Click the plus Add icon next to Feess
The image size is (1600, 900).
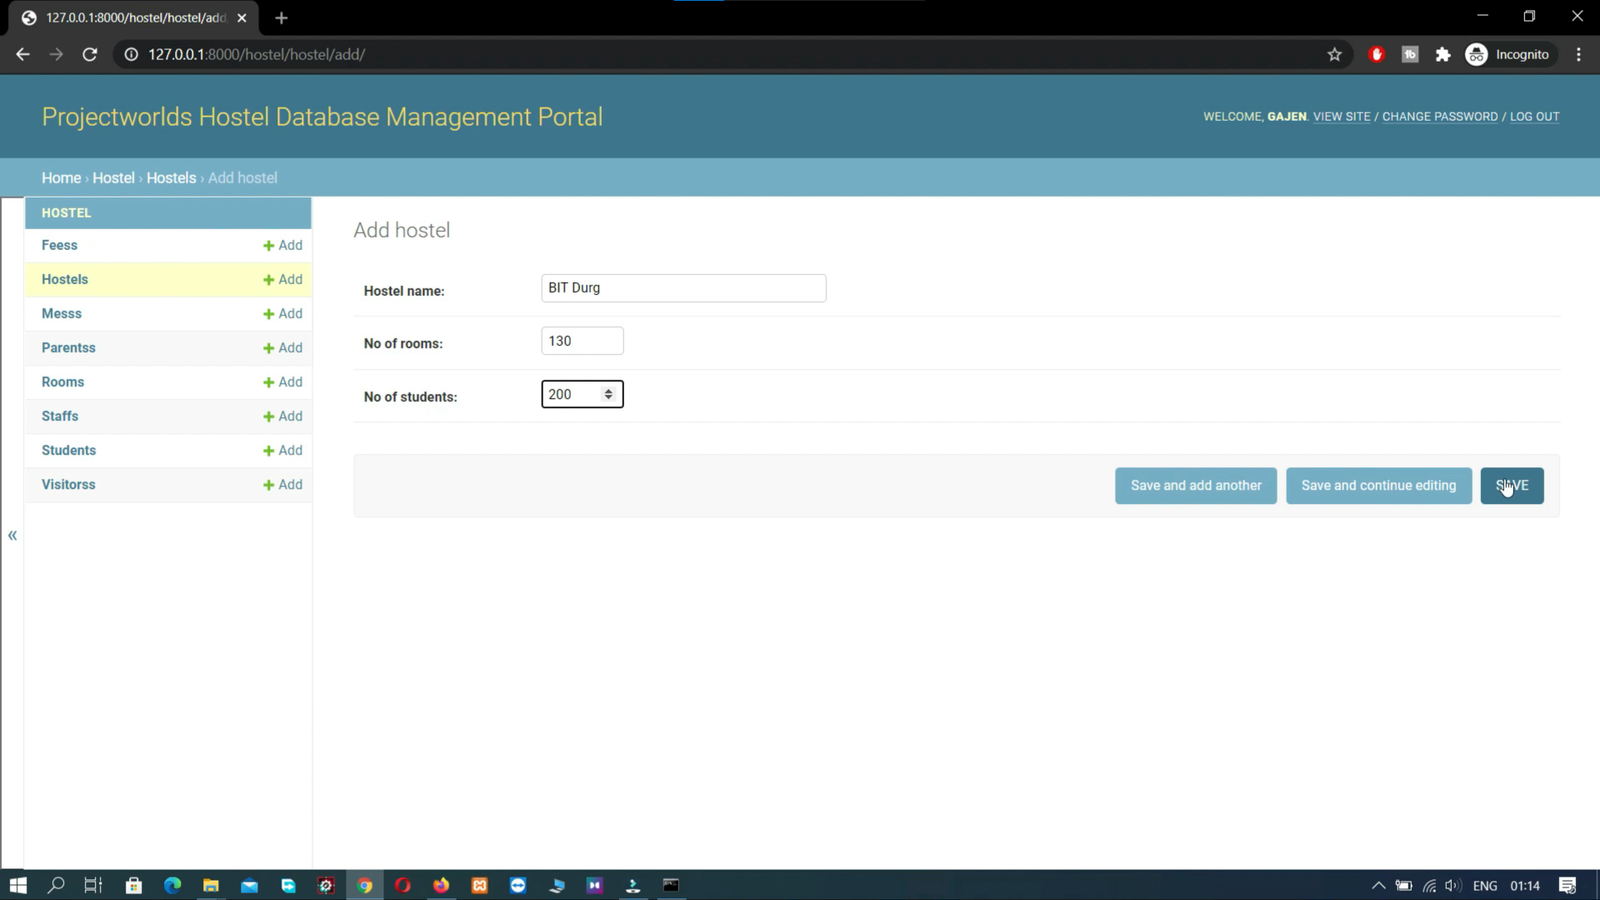[282, 245]
